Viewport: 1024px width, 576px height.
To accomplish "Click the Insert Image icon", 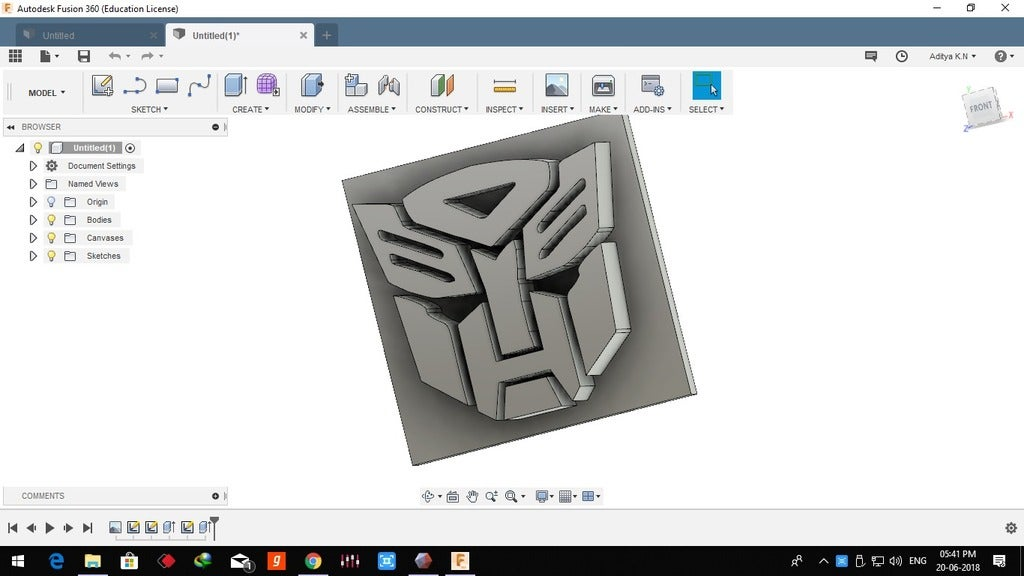I will point(557,86).
